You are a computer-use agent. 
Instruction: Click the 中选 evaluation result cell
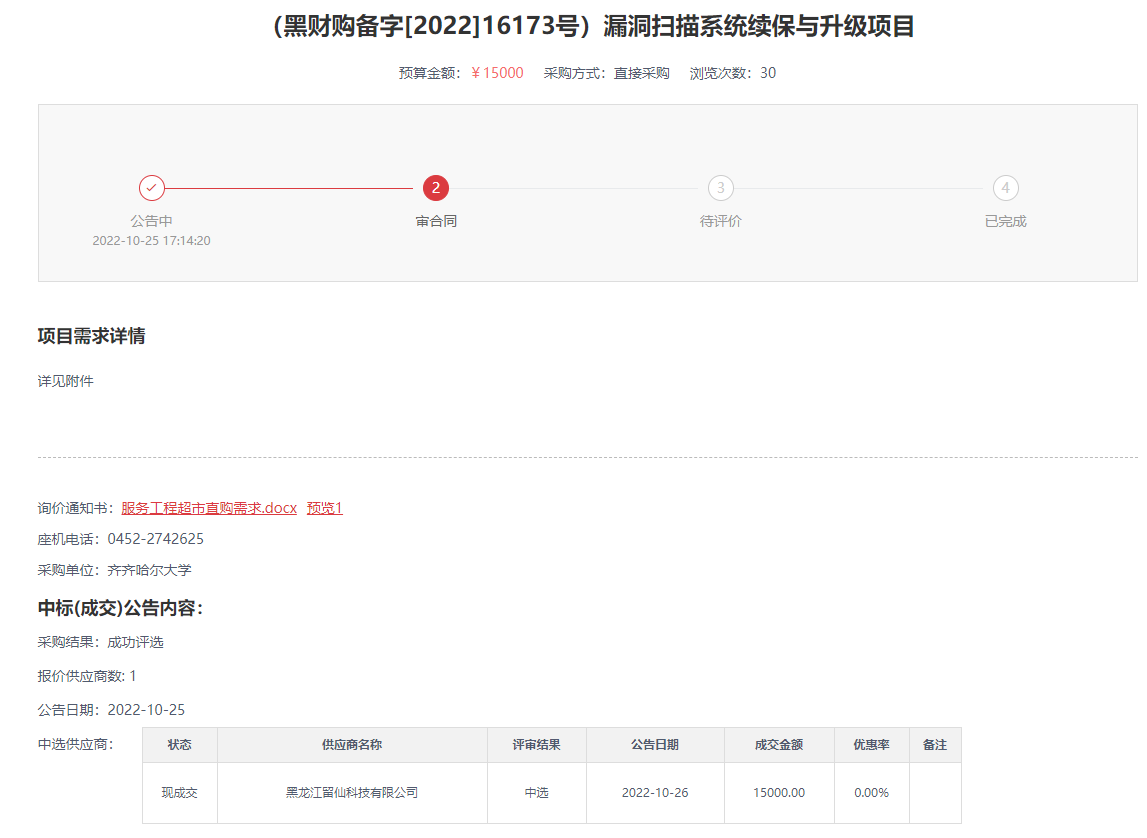tap(537, 792)
